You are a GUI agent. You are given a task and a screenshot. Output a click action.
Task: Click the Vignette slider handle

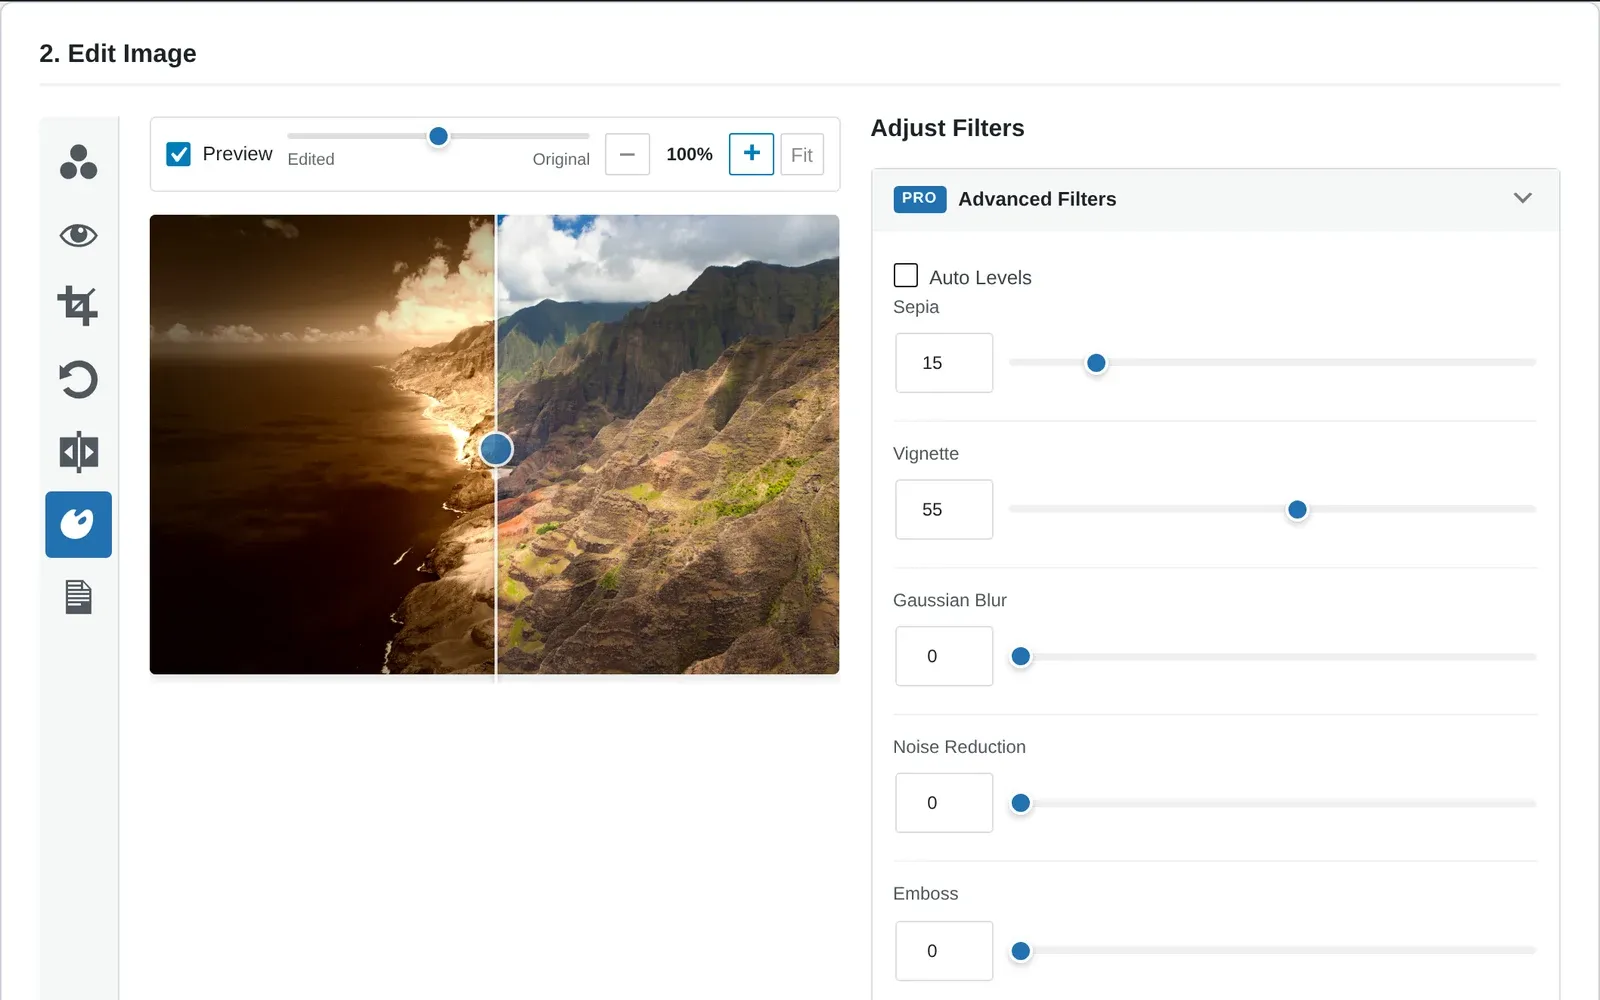click(1297, 510)
